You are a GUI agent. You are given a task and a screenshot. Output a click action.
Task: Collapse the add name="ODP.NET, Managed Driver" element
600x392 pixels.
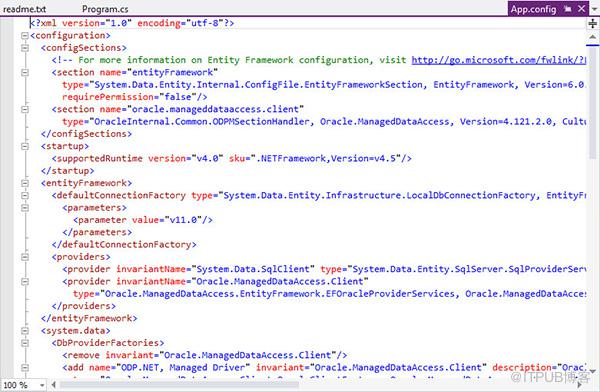[x=25, y=368]
